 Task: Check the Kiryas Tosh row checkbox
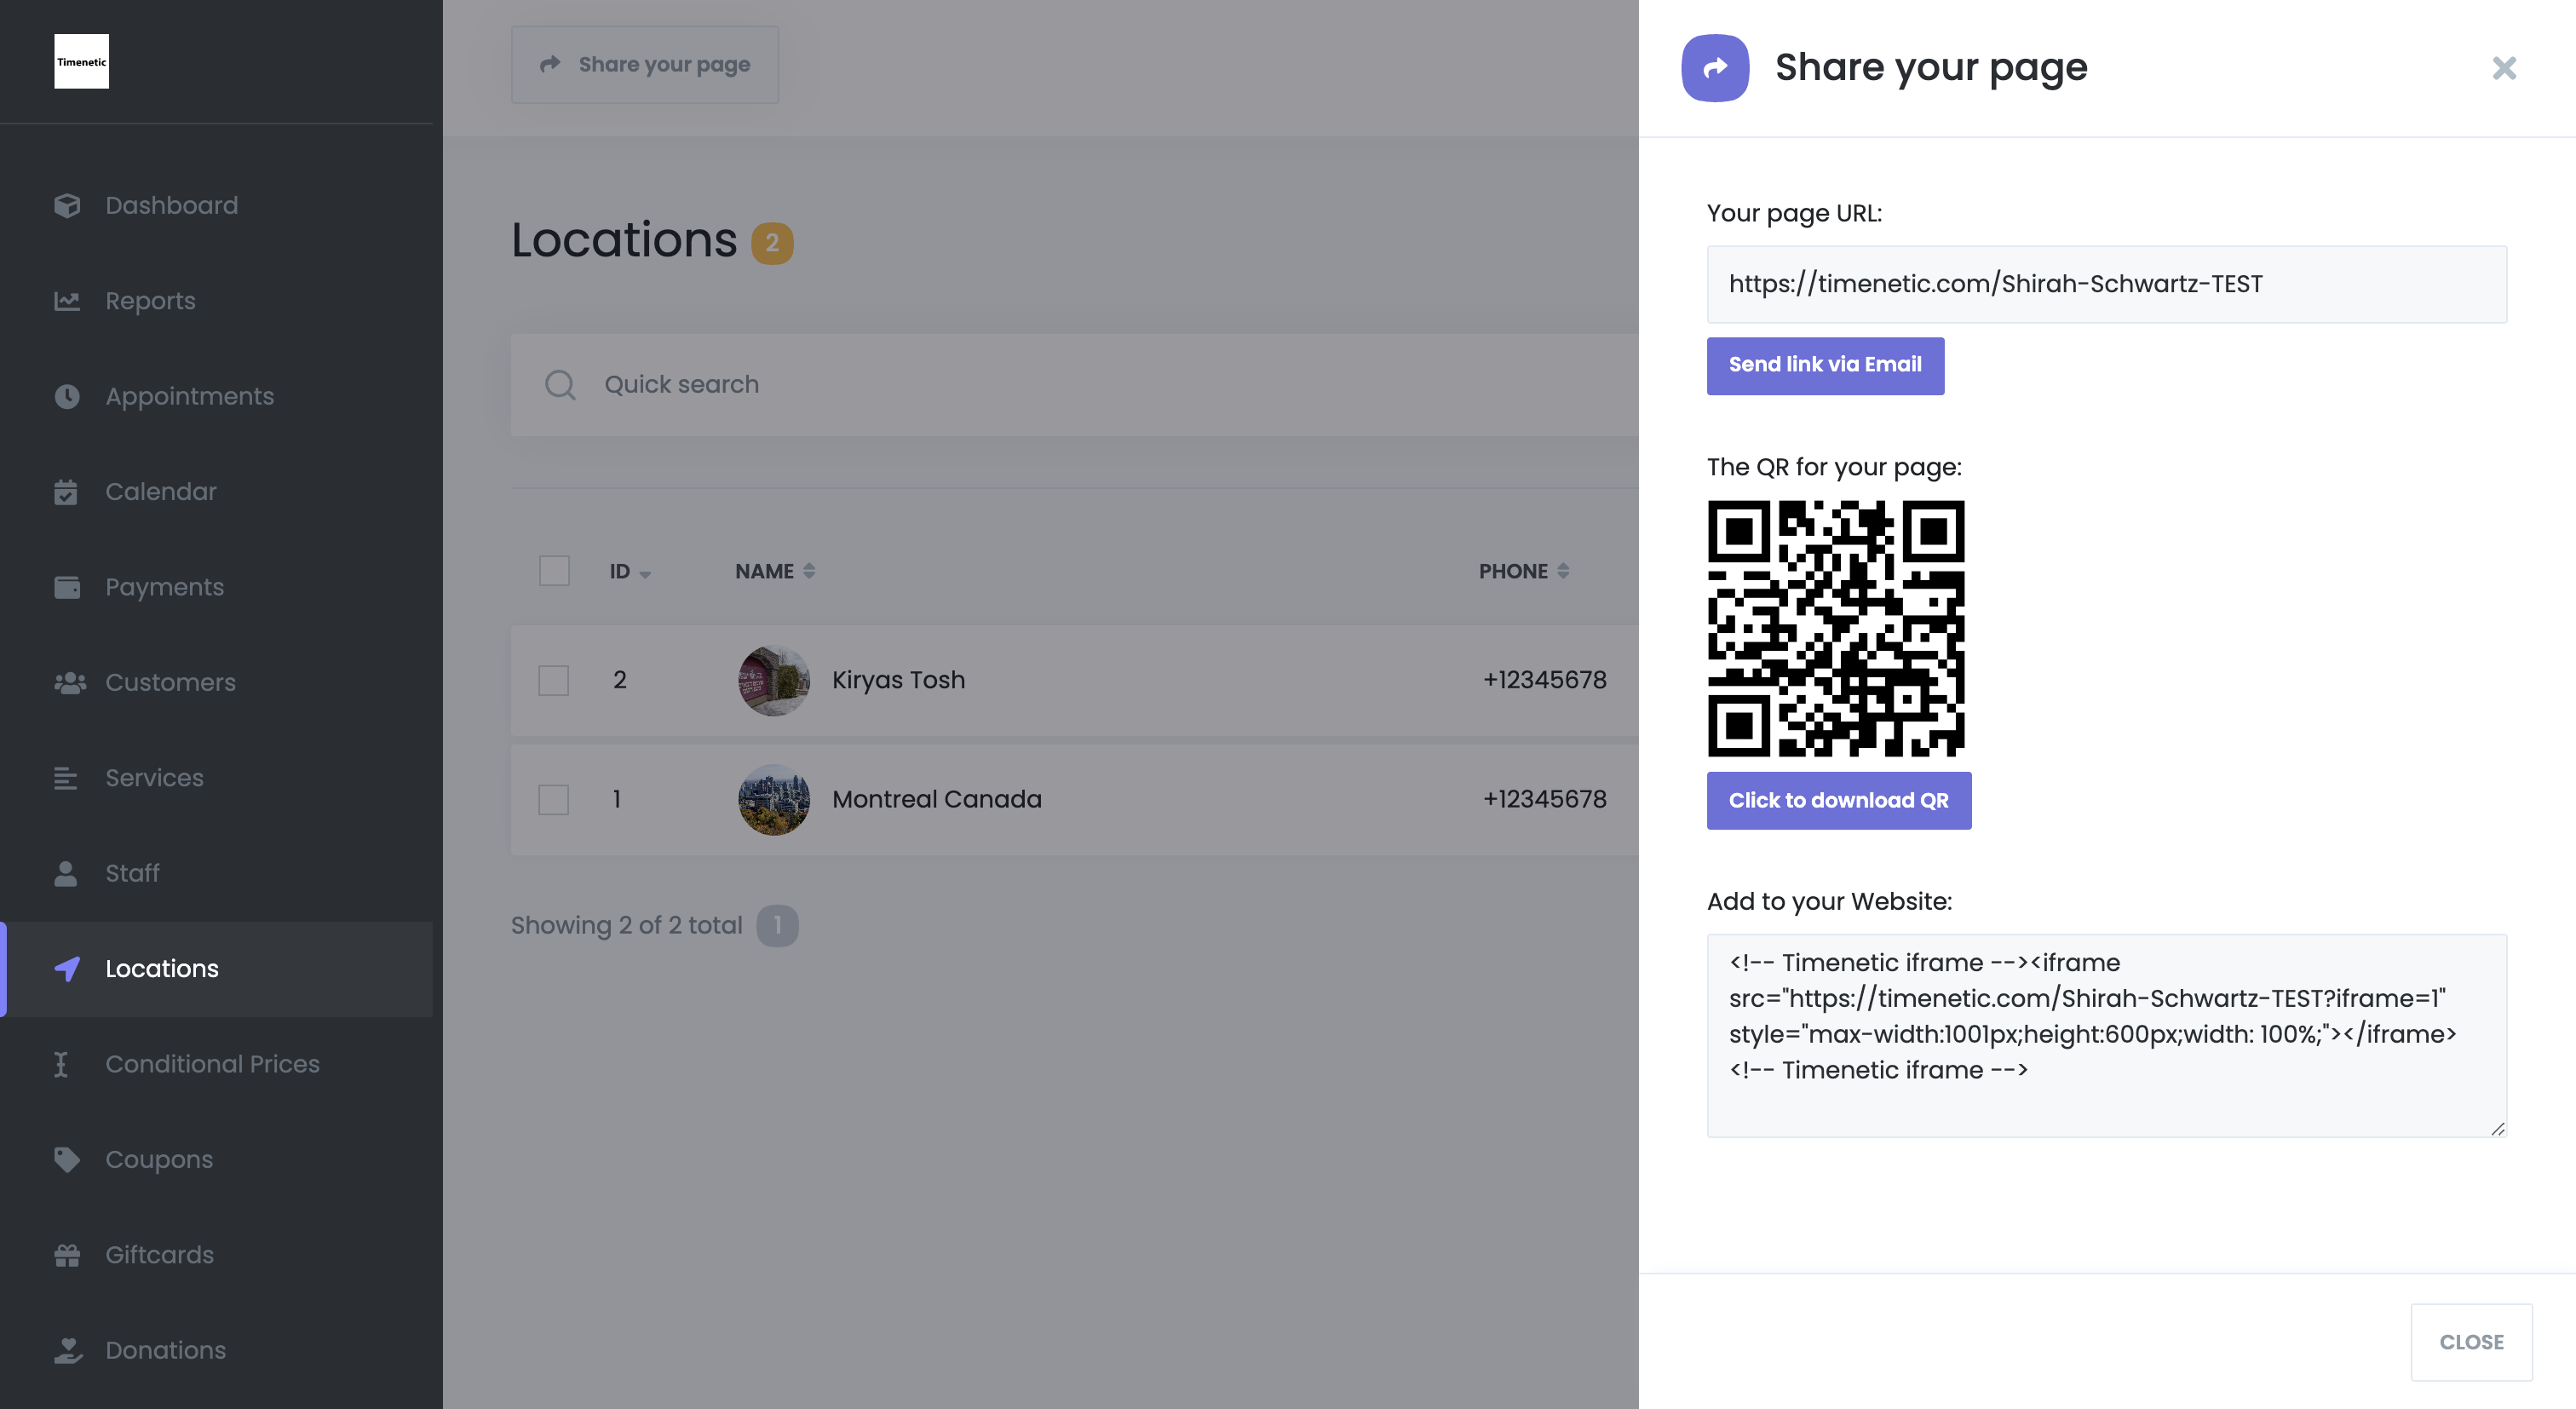[554, 680]
